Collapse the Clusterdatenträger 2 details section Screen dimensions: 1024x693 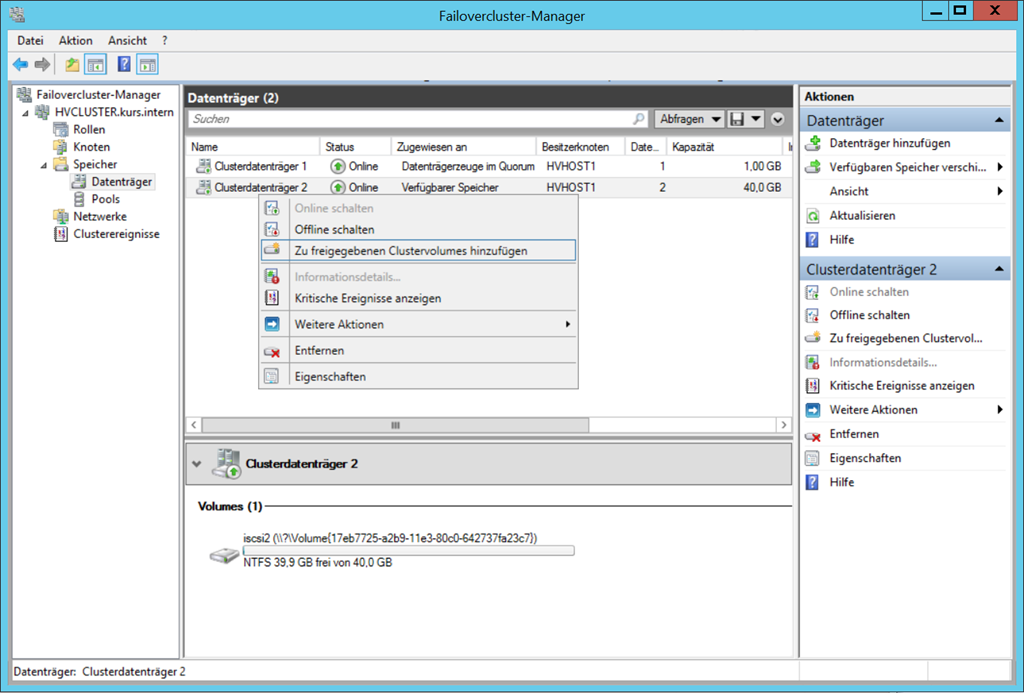coord(197,464)
